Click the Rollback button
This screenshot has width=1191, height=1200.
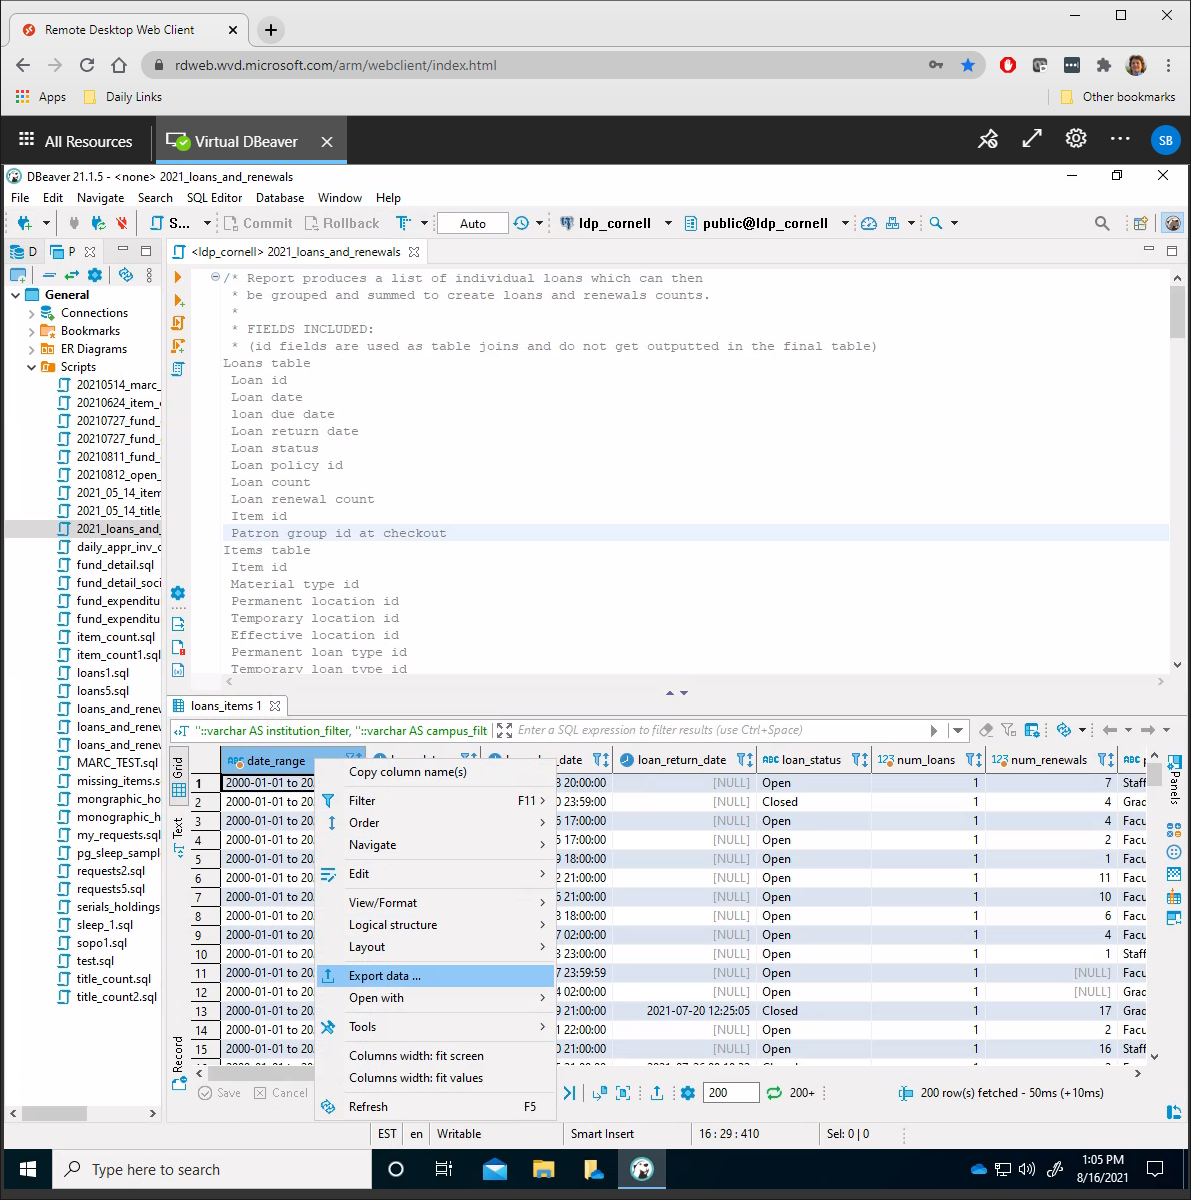click(x=342, y=223)
